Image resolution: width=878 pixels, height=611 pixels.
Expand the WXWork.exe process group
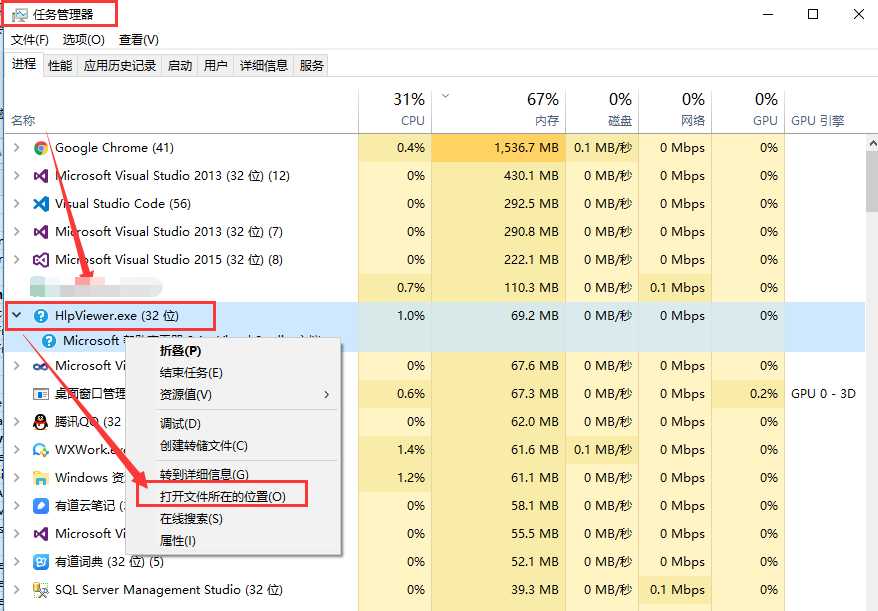[17, 450]
